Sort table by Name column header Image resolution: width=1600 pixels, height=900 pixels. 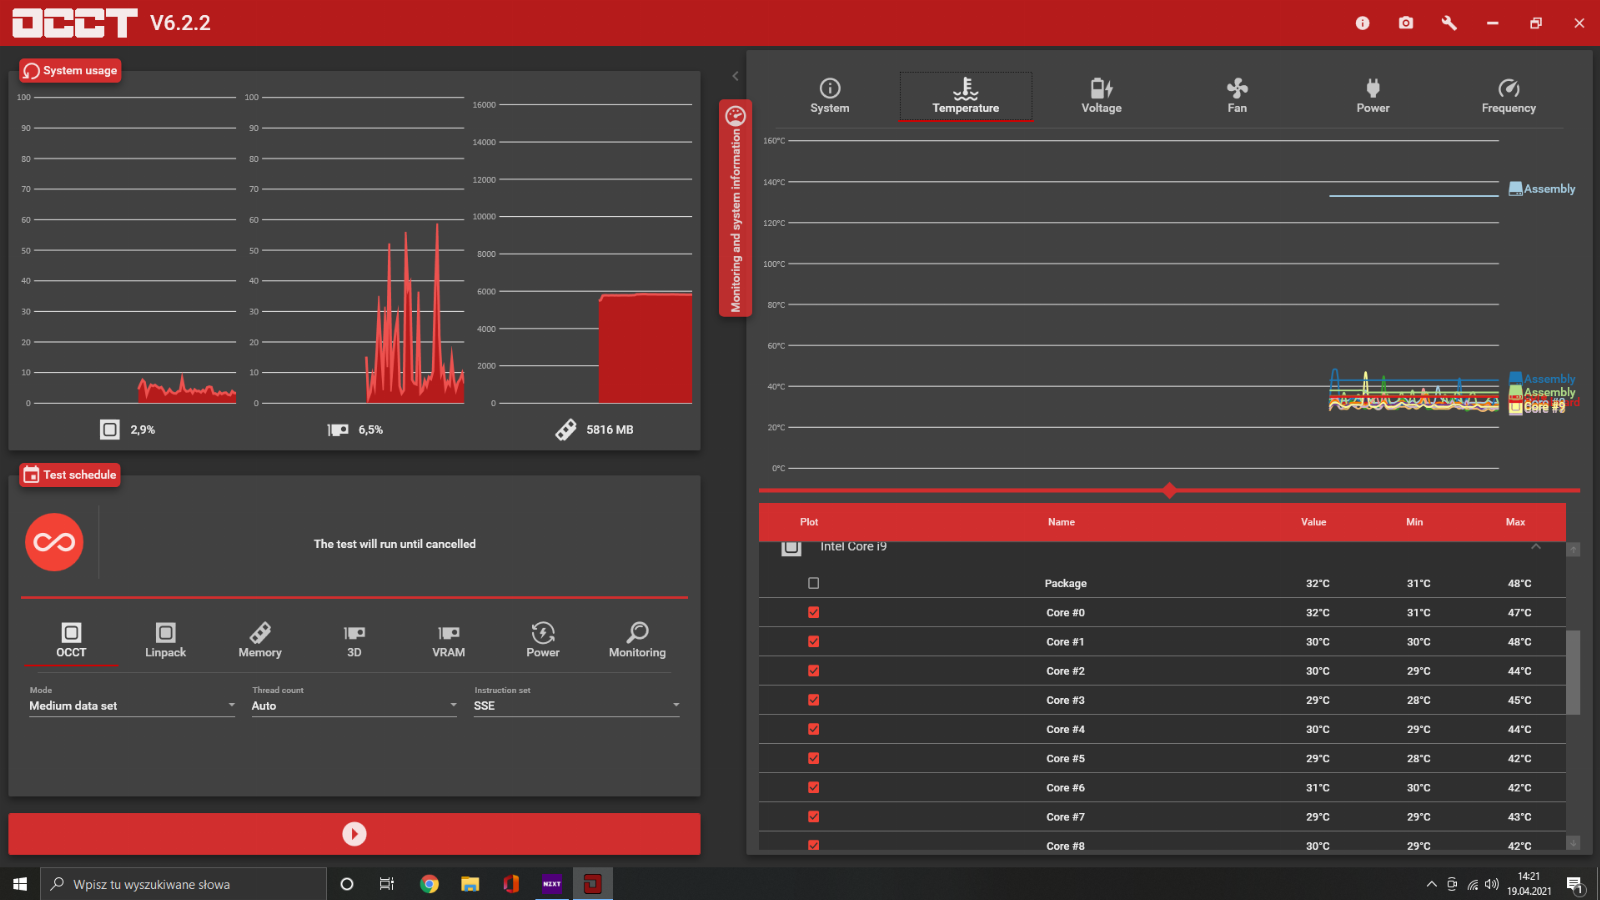tap(1061, 522)
